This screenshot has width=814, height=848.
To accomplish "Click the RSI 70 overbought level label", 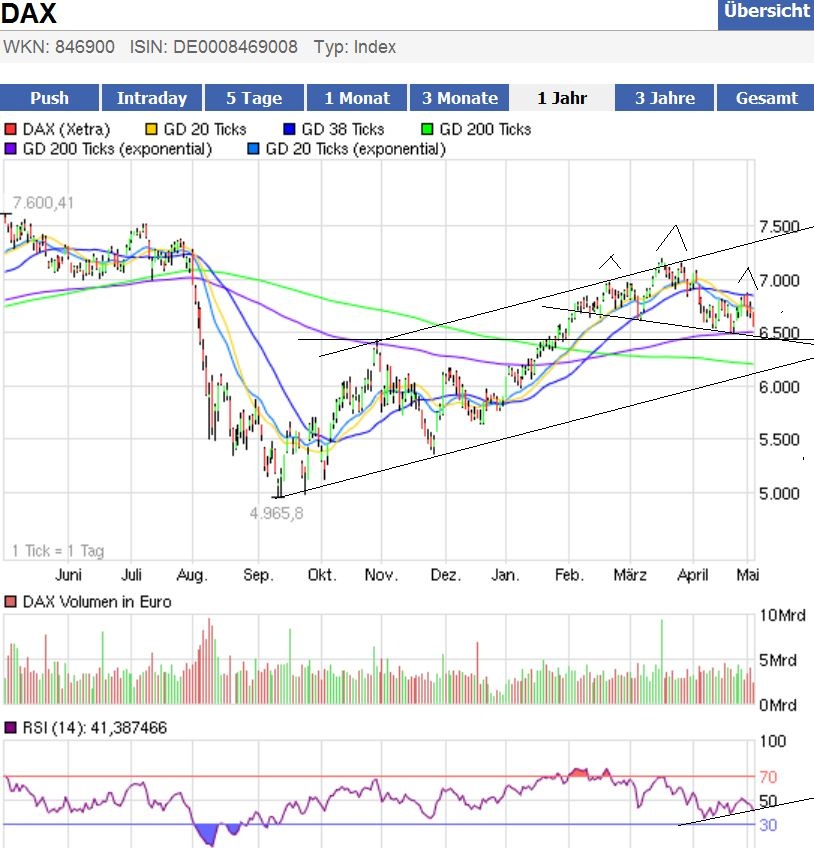I will pyautogui.click(x=769, y=777).
